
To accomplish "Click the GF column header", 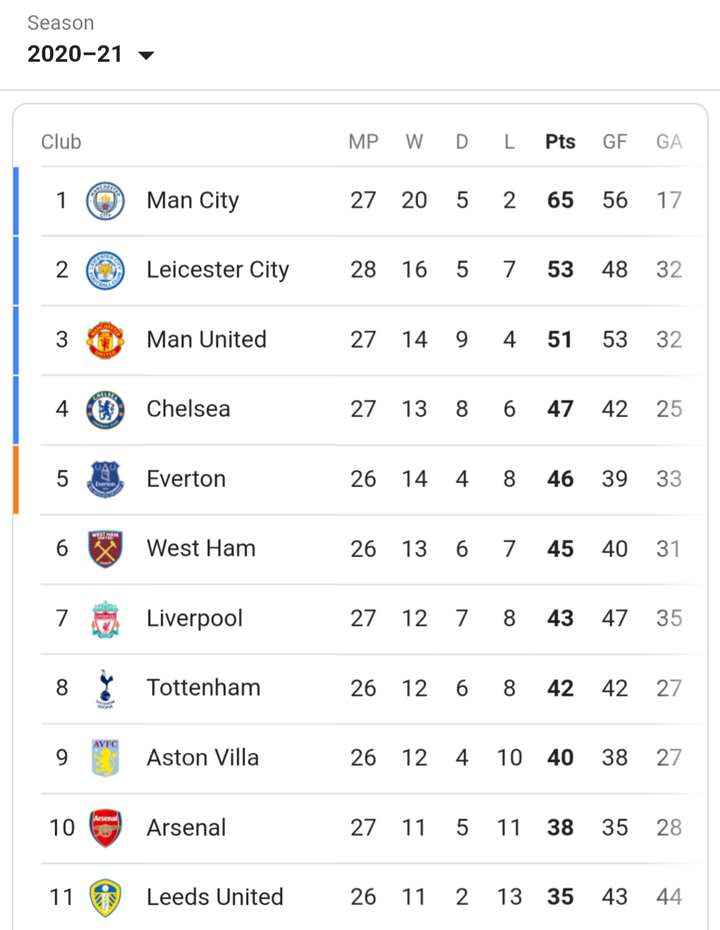I will 614,142.
